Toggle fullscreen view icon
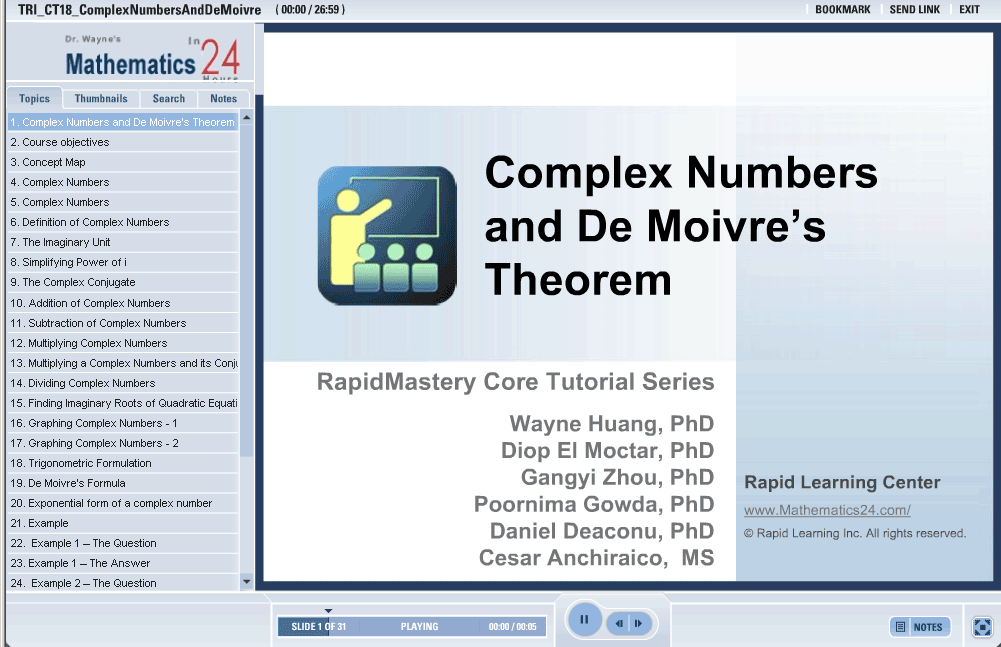The height and width of the screenshot is (647, 1001). click(982, 627)
